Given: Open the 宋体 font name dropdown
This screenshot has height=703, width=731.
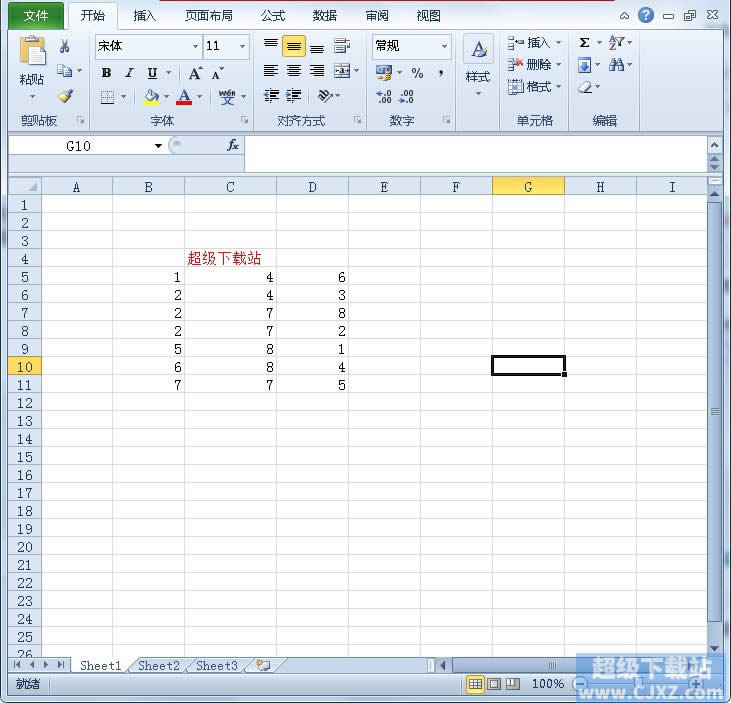Looking at the screenshot, I should pyautogui.click(x=195, y=46).
